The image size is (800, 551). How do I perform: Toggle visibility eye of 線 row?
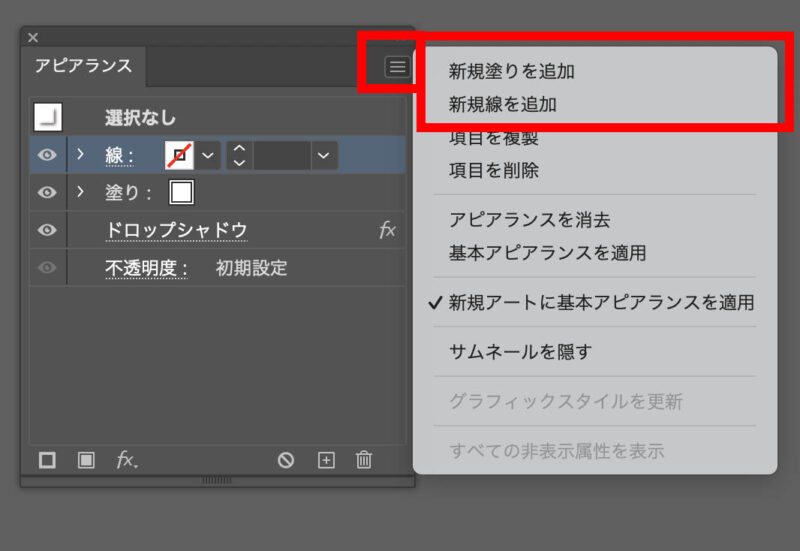pos(47,155)
